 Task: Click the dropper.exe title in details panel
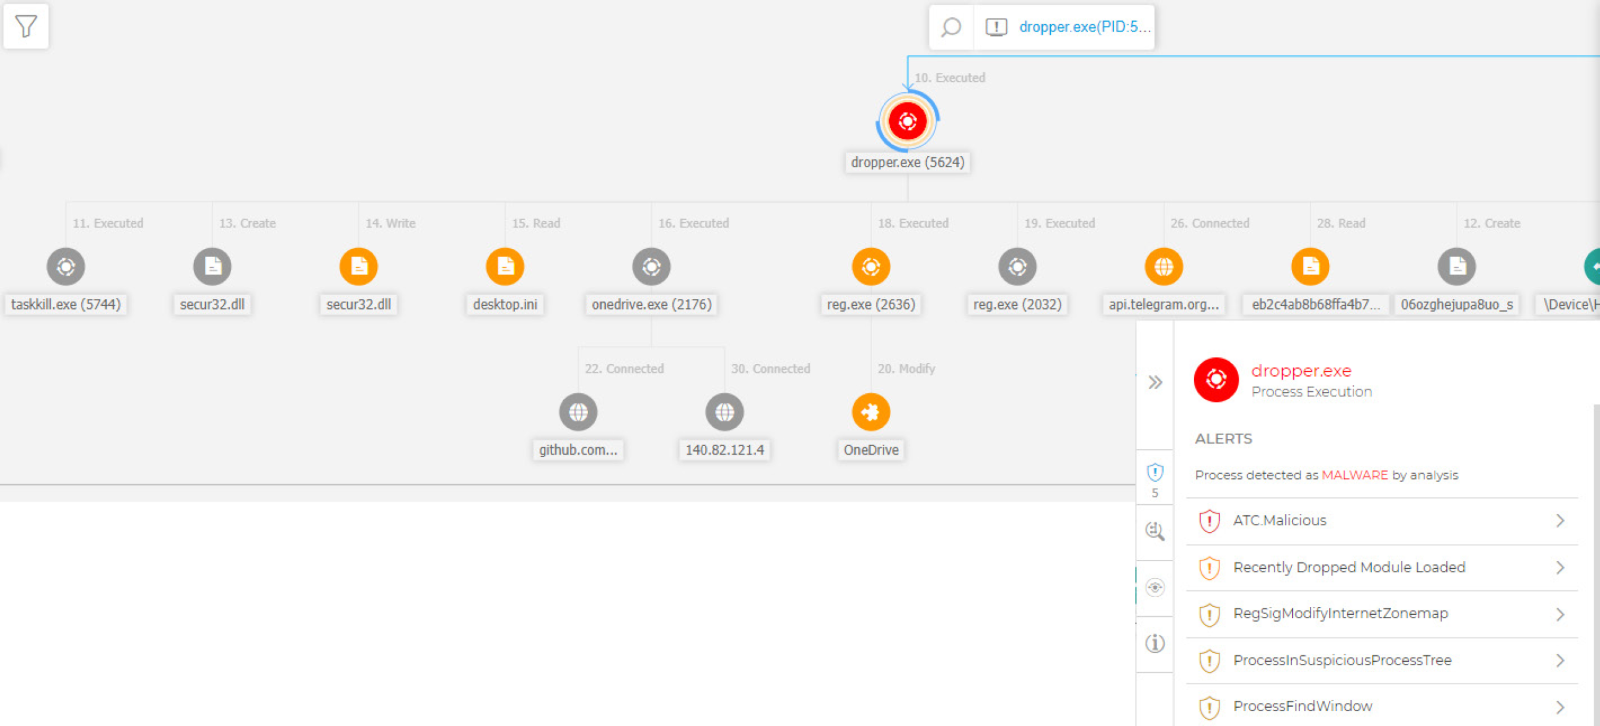pos(1301,371)
